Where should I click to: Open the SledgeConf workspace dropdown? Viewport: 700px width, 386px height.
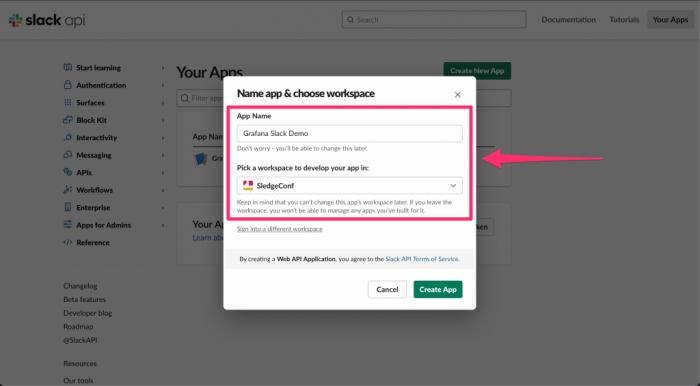350,185
